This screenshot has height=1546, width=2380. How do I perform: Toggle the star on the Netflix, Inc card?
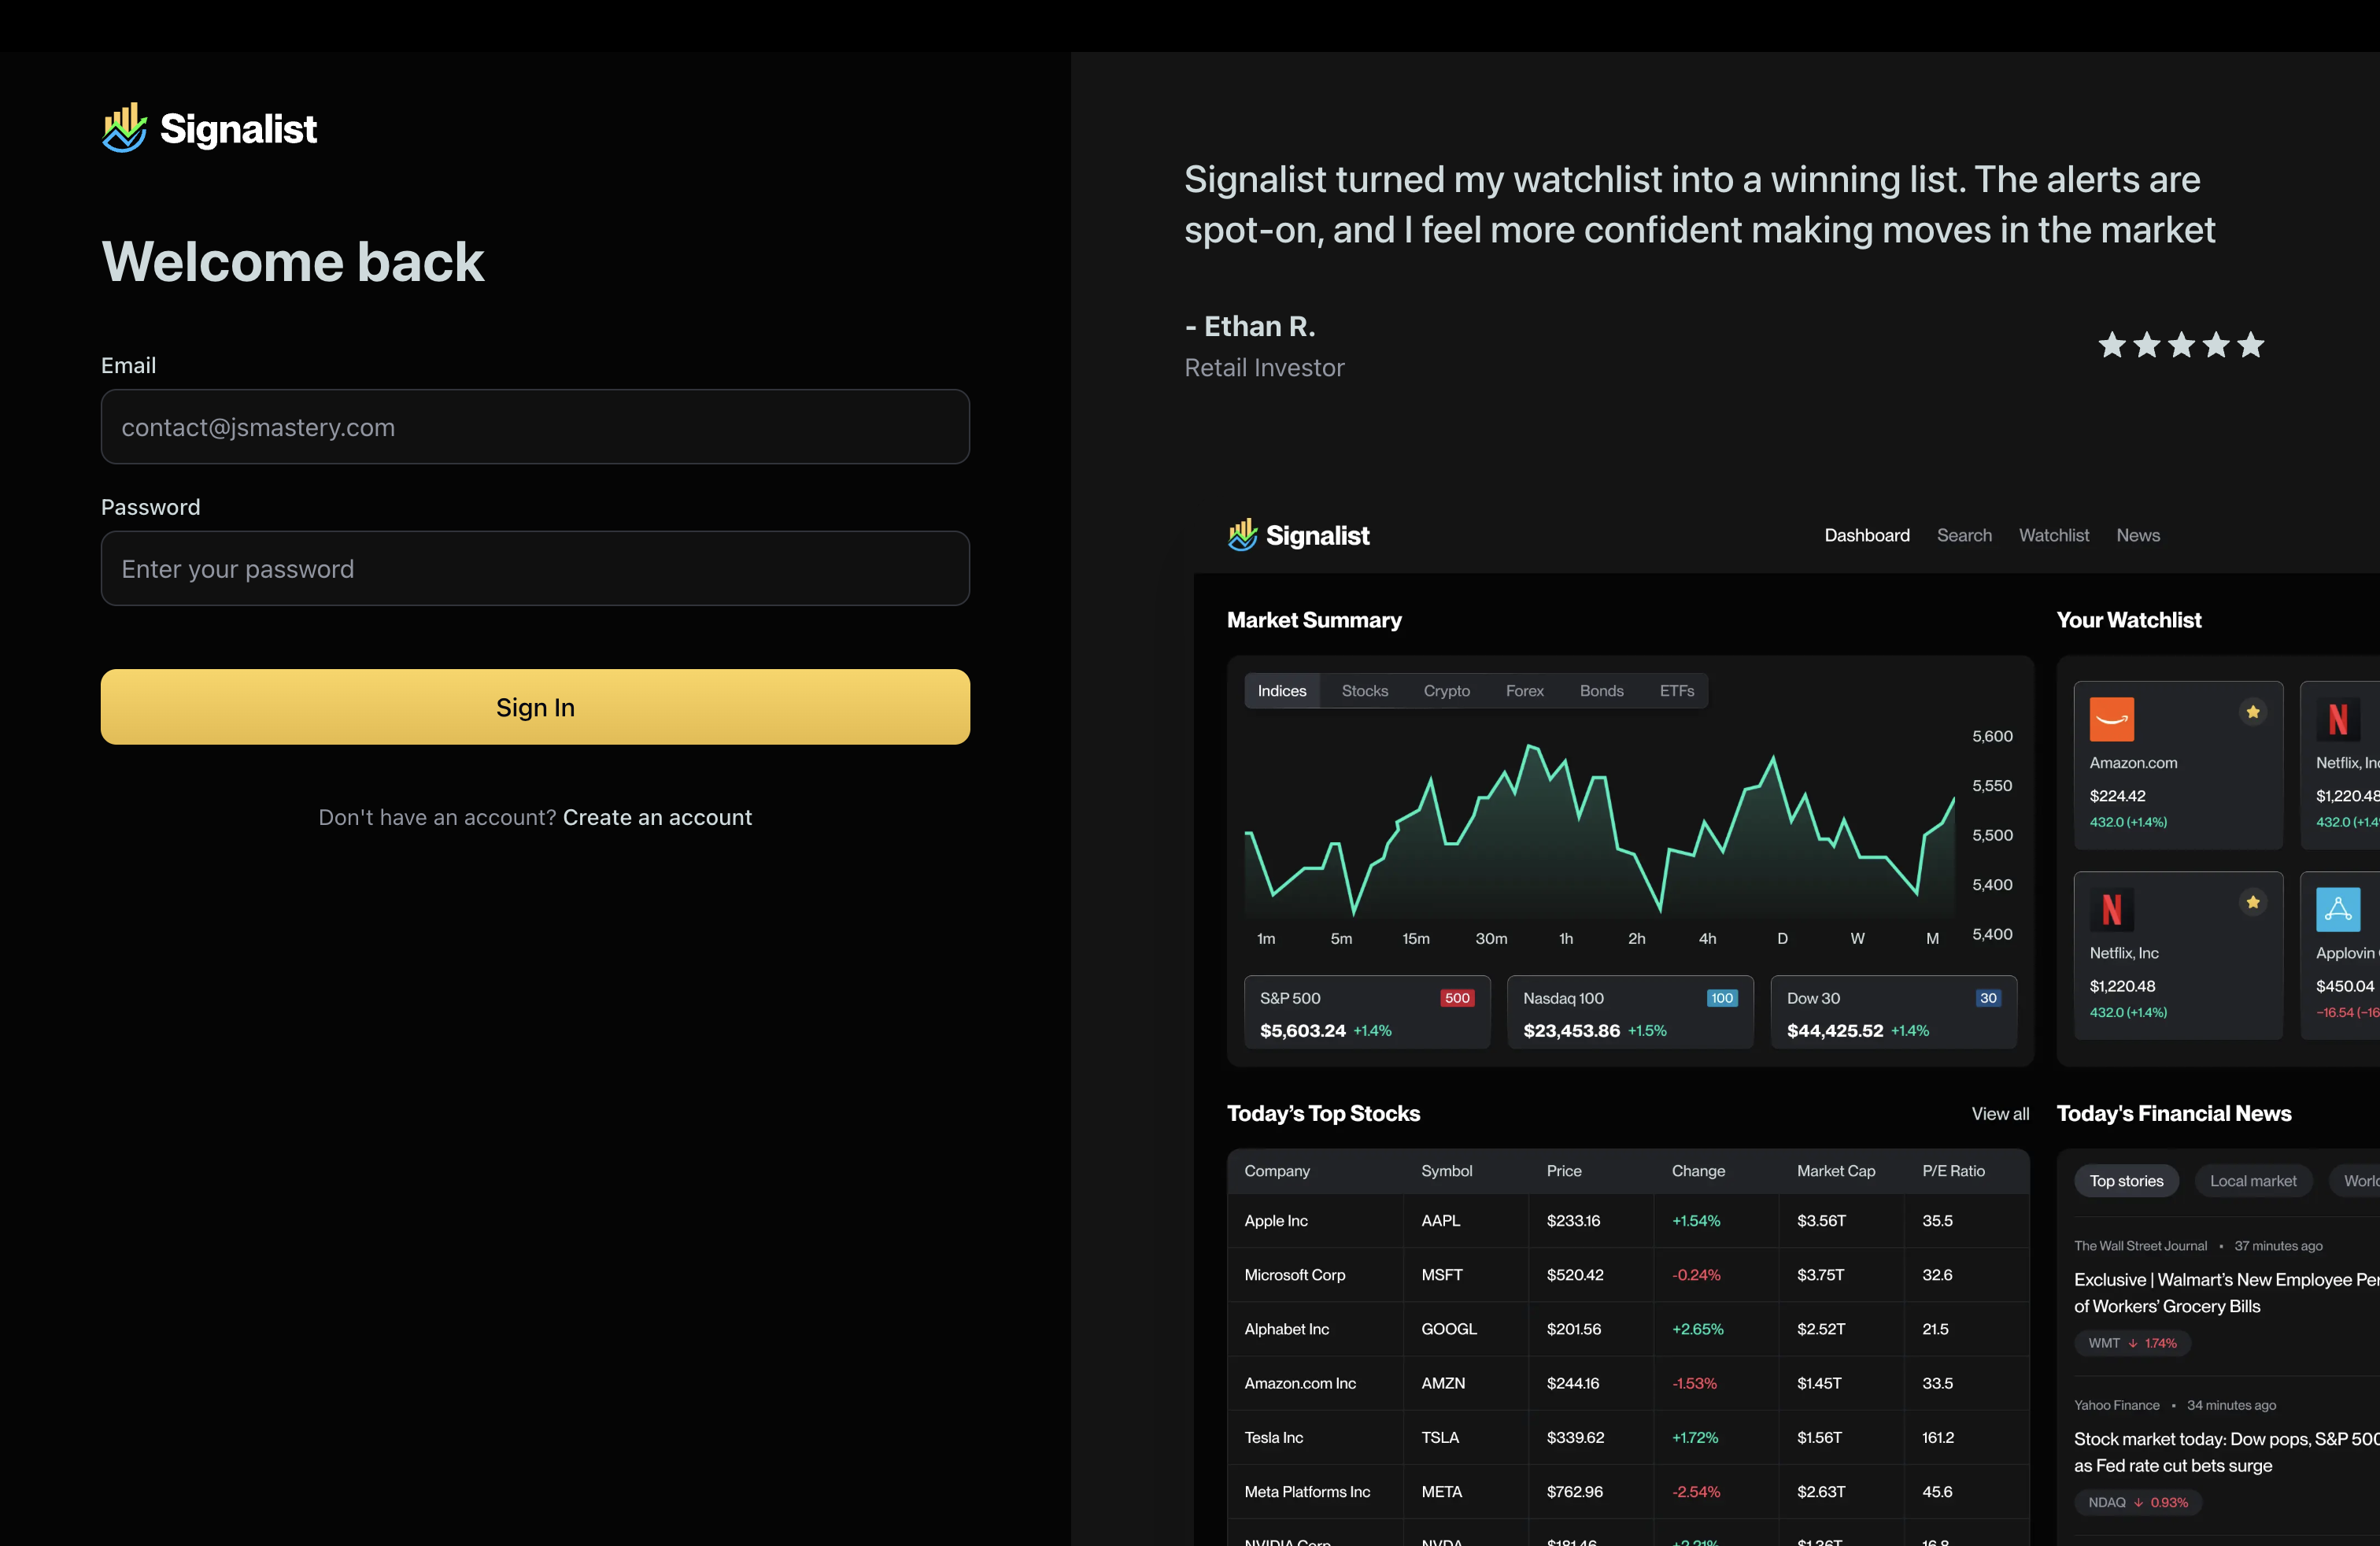2252,902
